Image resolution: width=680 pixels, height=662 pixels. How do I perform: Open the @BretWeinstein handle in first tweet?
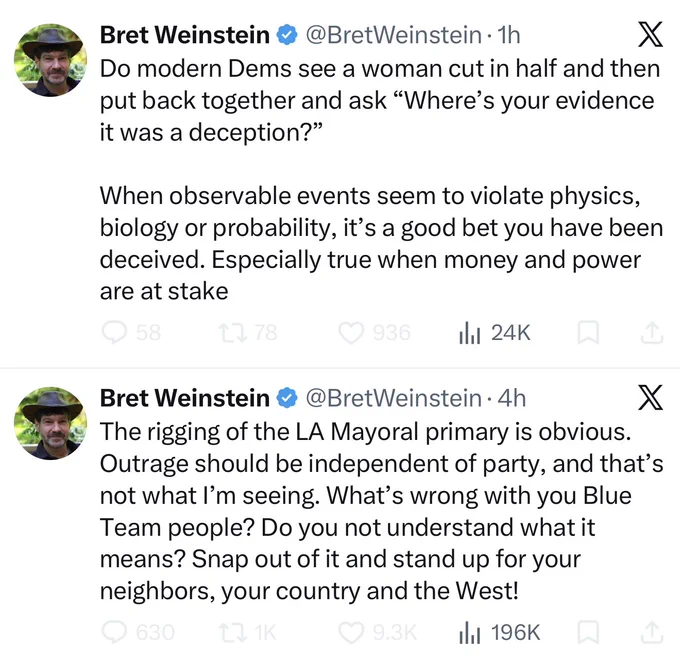pos(394,35)
